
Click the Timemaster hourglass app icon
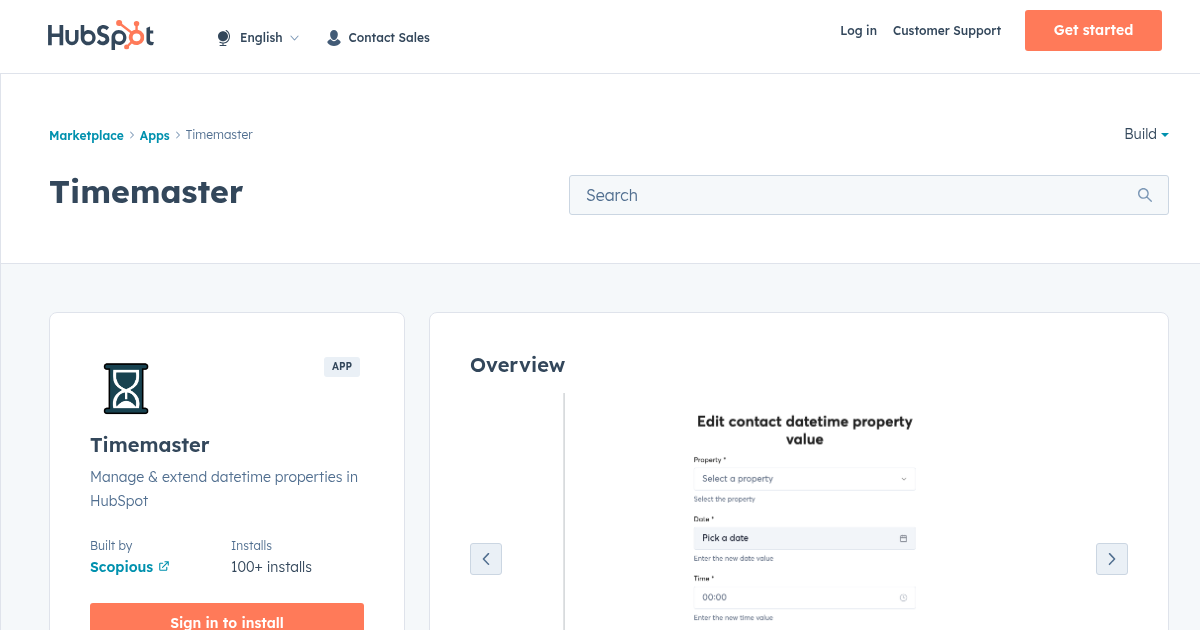pyautogui.click(x=126, y=389)
